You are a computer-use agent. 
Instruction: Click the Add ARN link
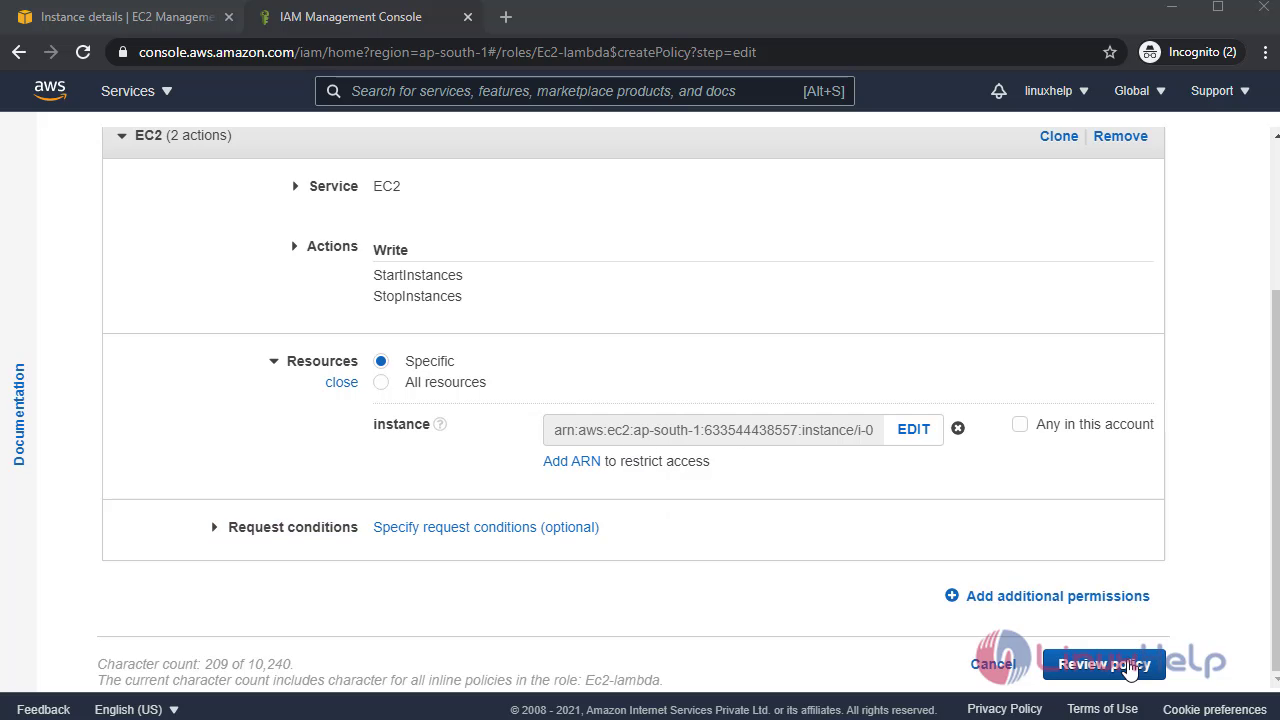[572, 461]
